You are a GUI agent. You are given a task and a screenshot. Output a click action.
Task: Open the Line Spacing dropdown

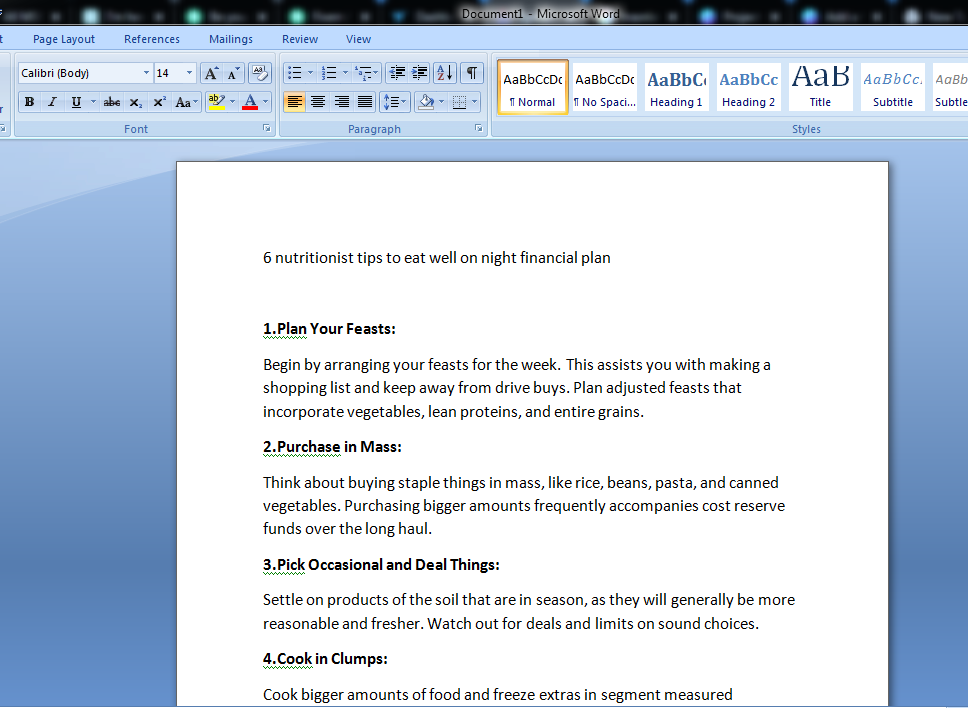click(396, 103)
